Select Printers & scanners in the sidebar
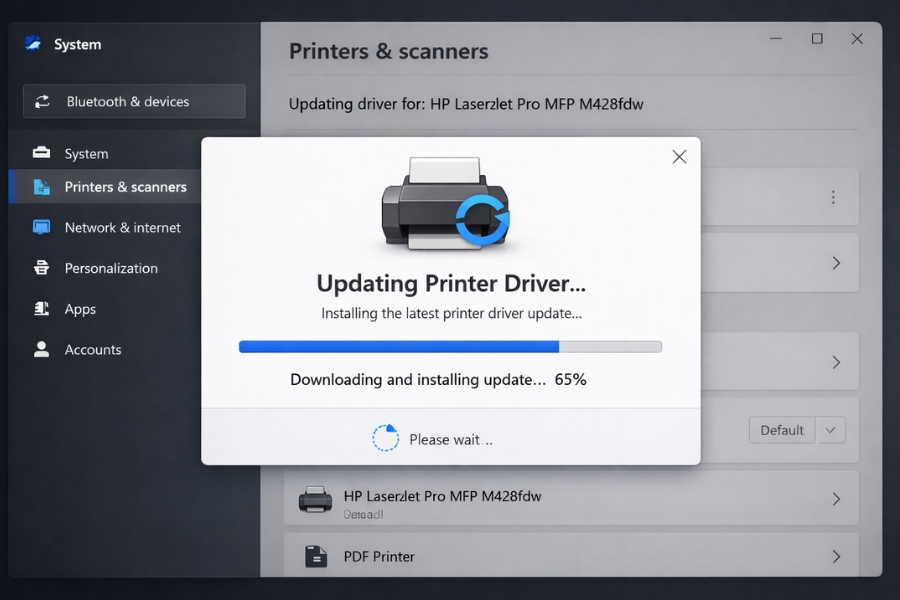900x600 pixels. [125, 187]
